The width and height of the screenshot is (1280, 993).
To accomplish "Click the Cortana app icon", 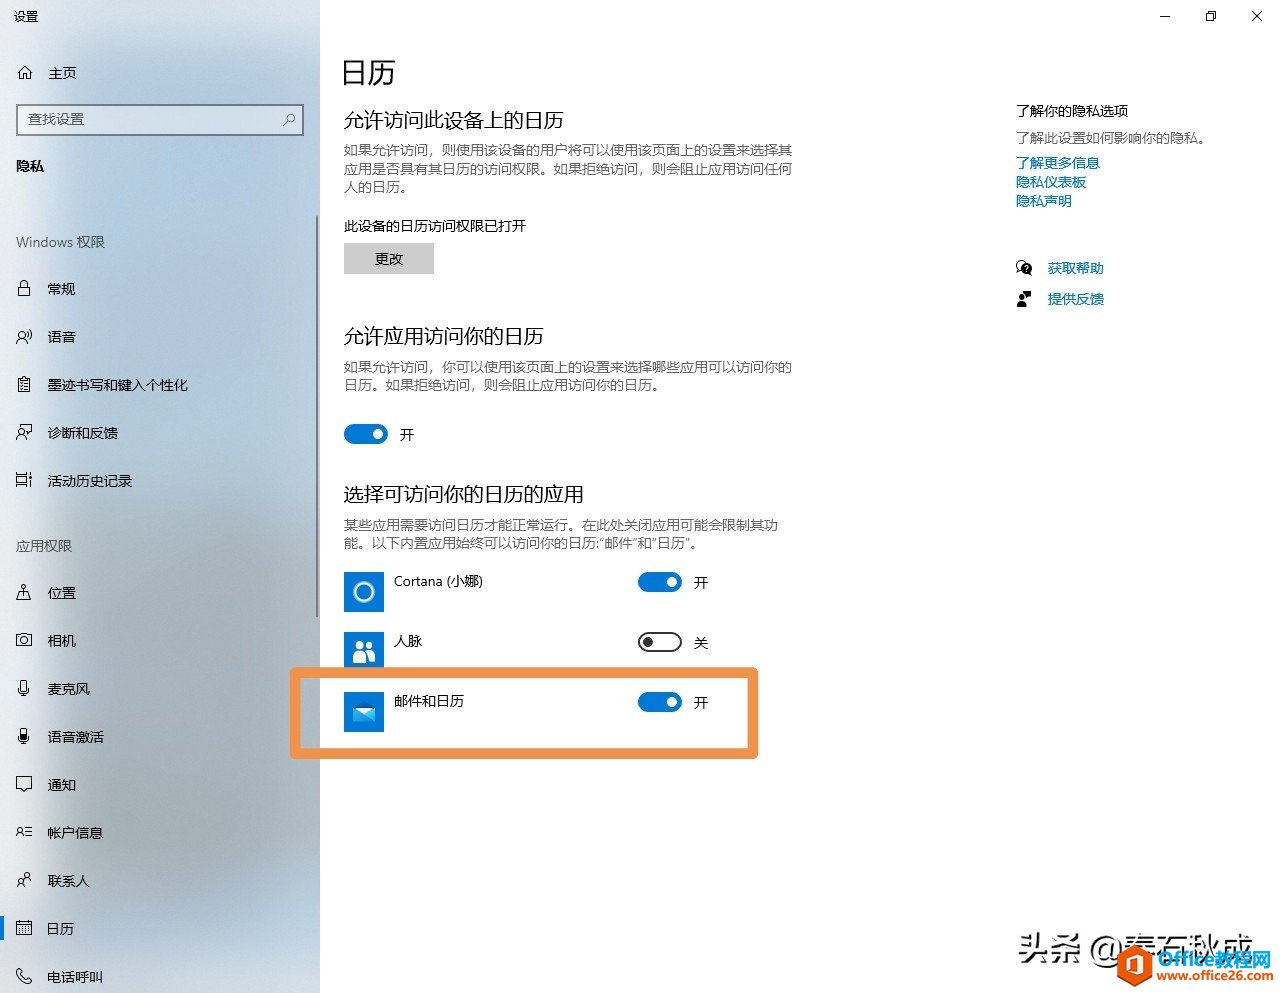I will point(364,592).
